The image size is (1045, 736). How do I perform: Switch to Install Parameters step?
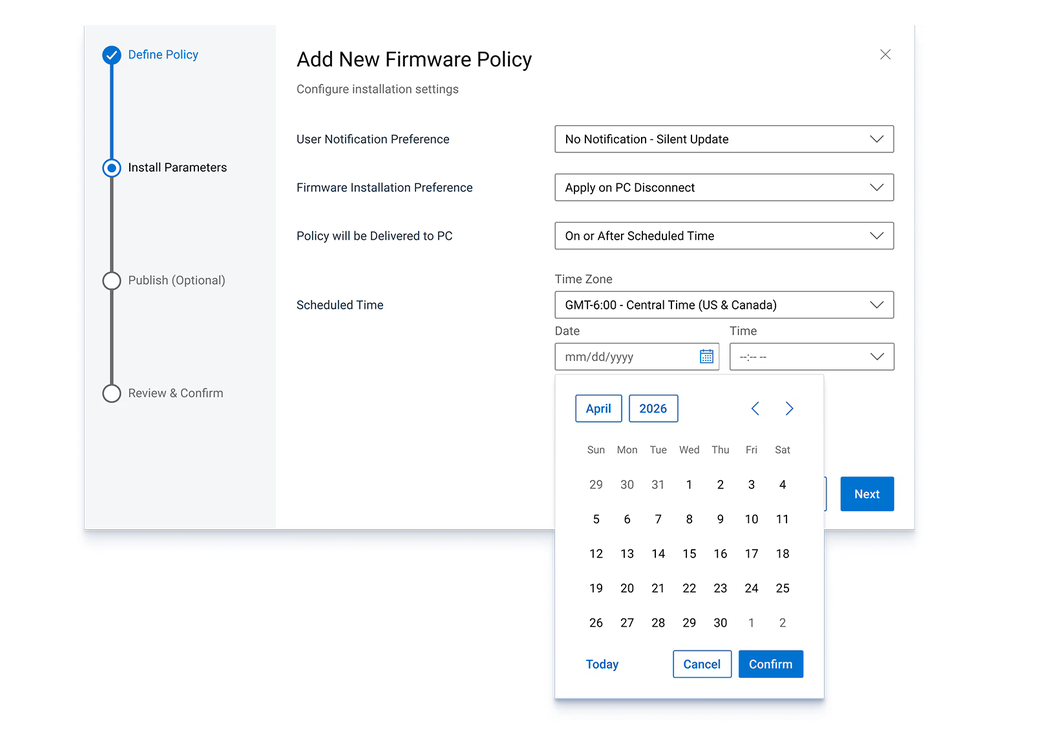click(x=177, y=167)
